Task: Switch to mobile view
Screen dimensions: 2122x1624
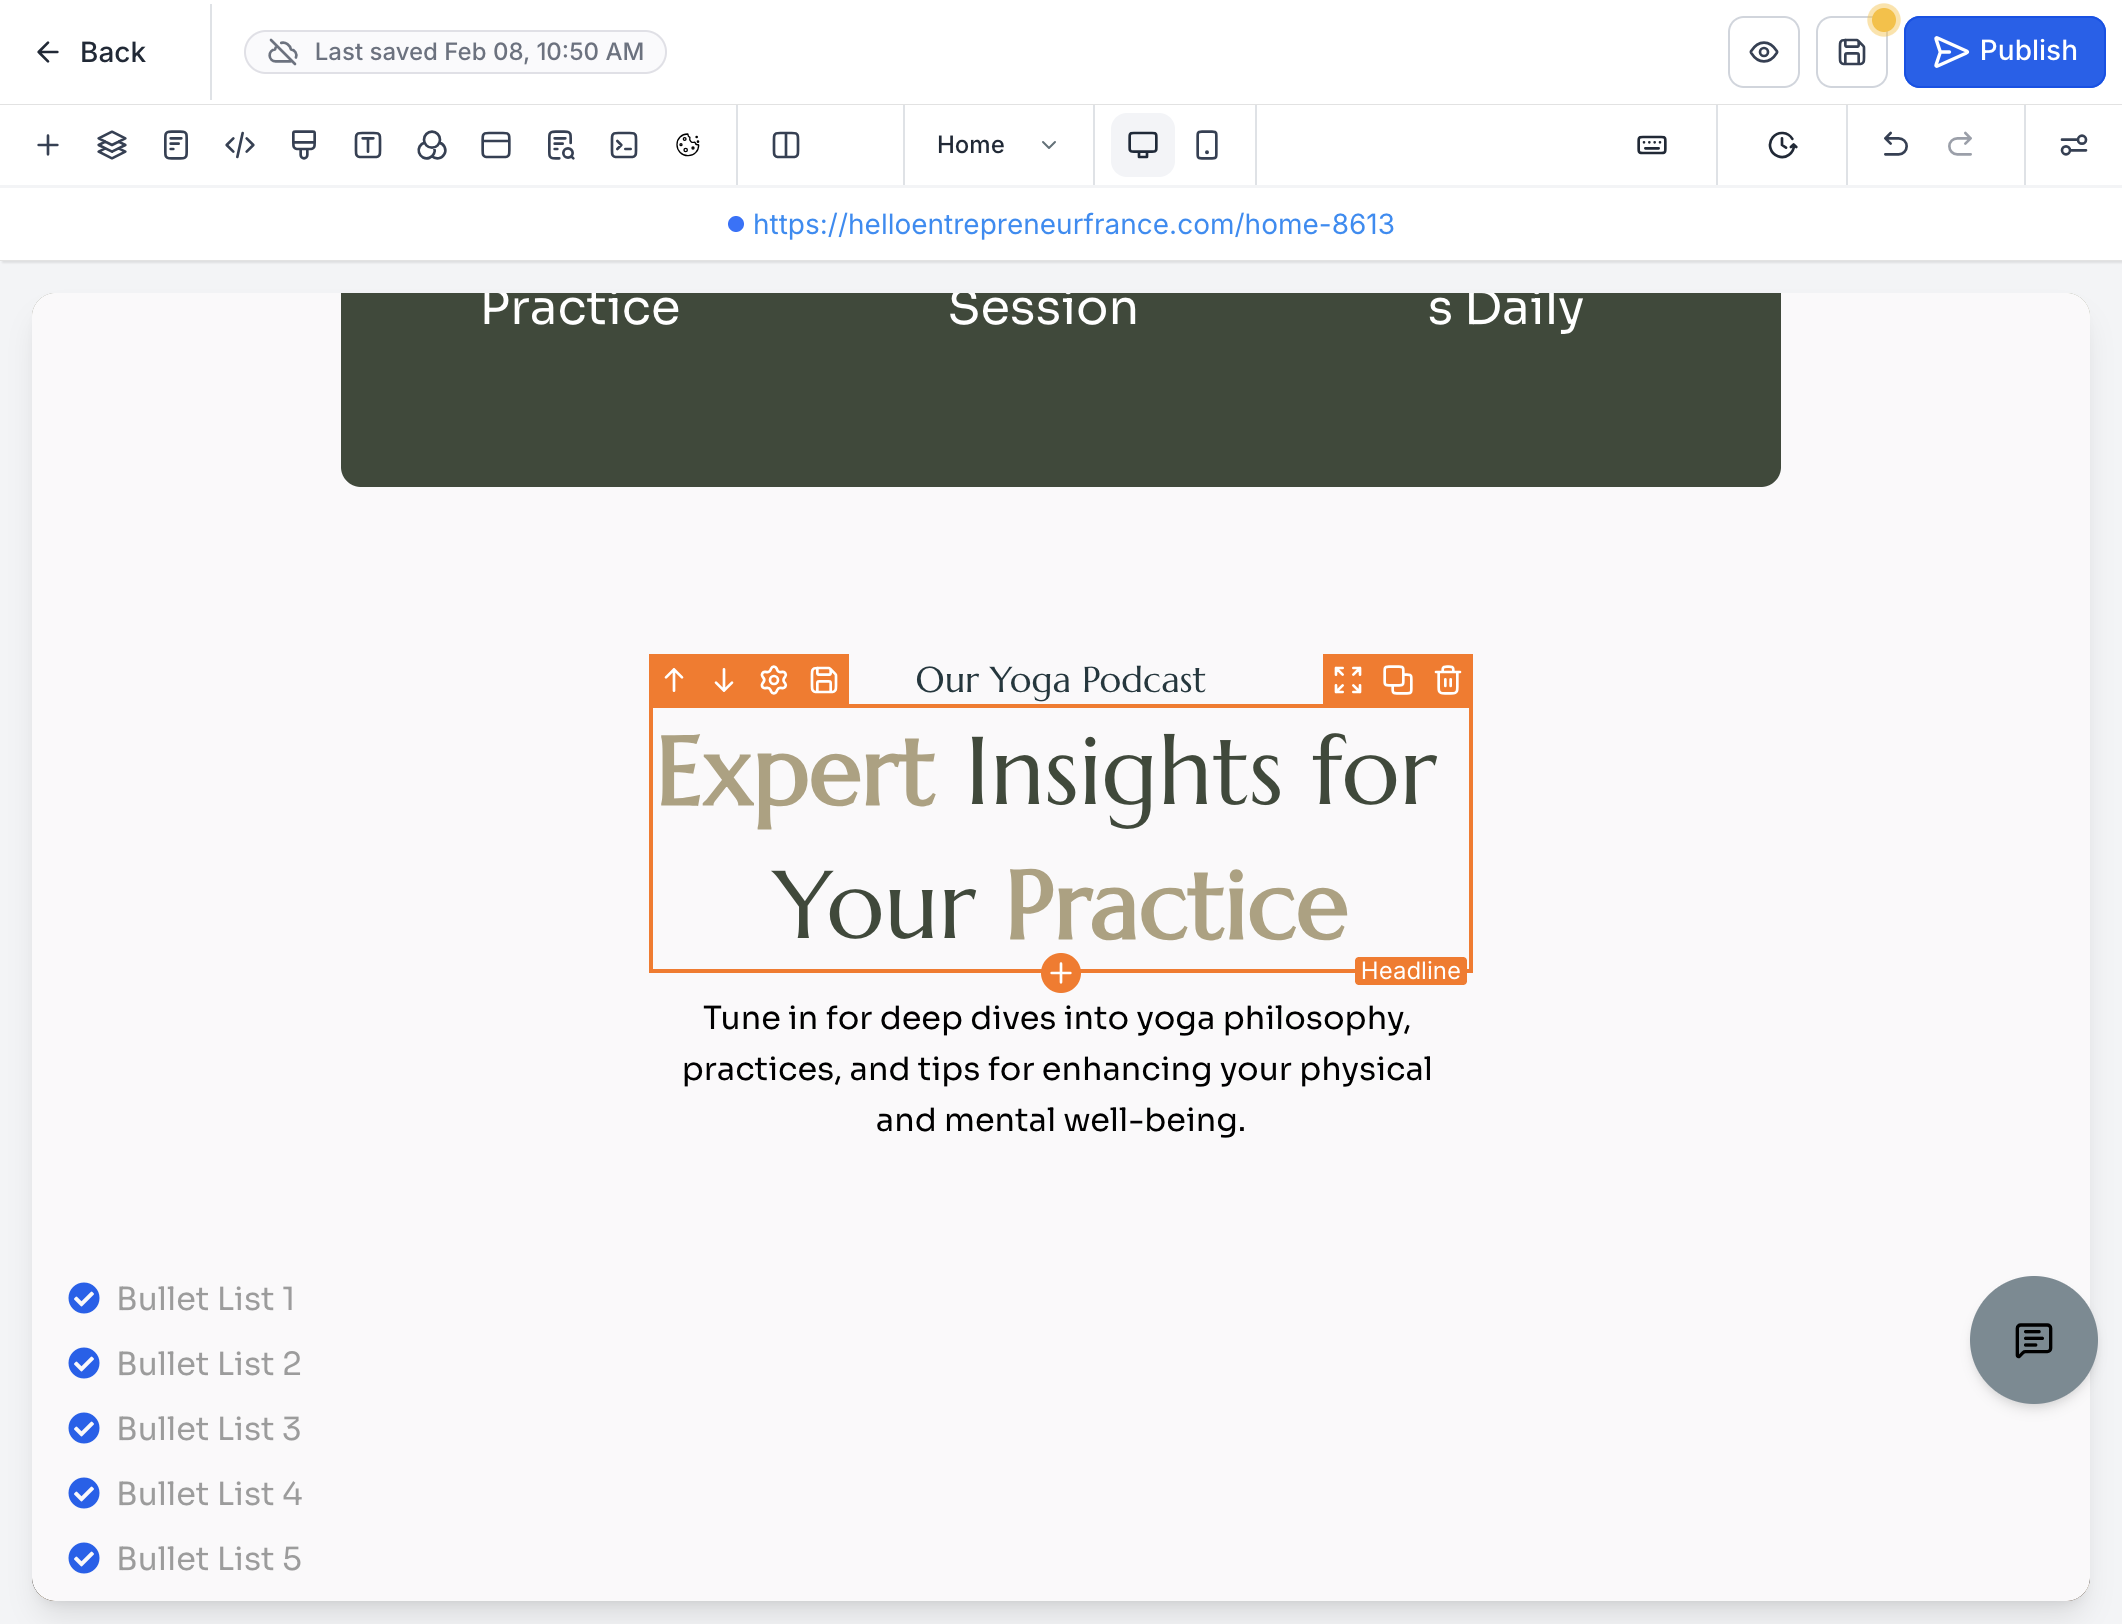Action: [x=1207, y=145]
